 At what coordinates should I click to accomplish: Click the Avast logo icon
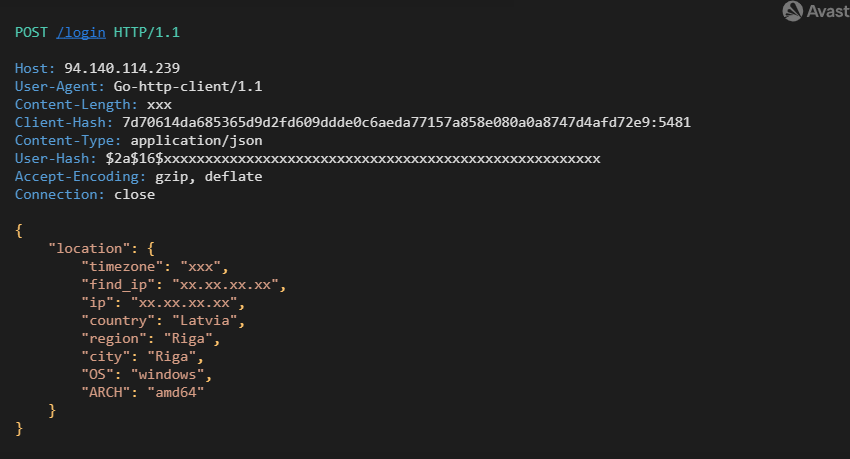(x=792, y=11)
